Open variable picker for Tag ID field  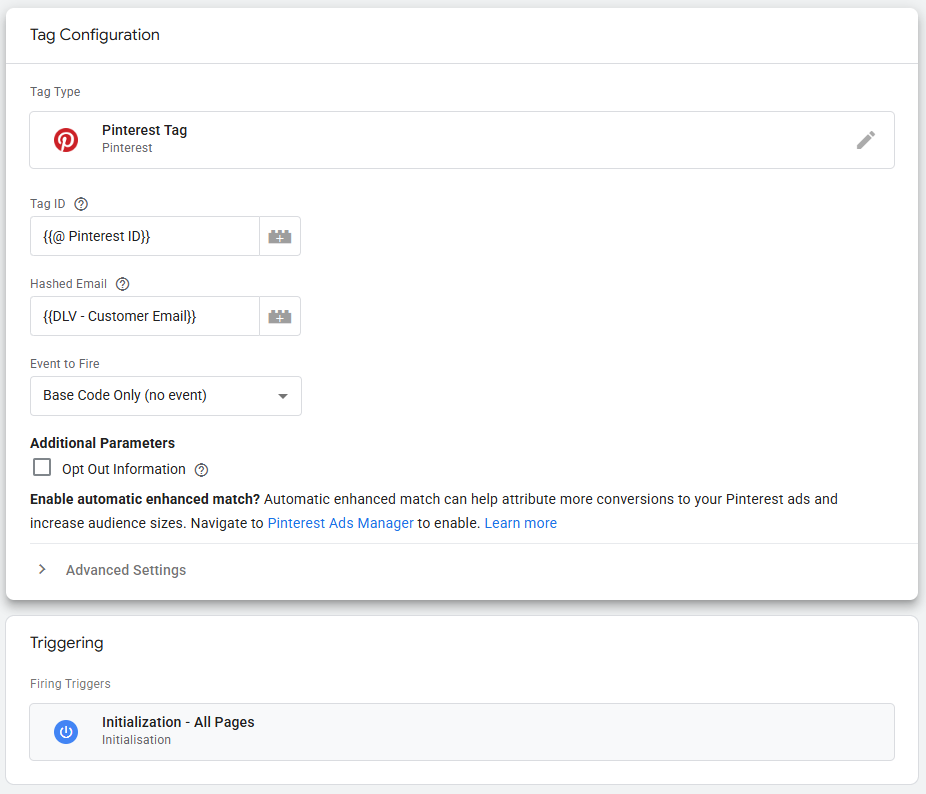[280, 237]
